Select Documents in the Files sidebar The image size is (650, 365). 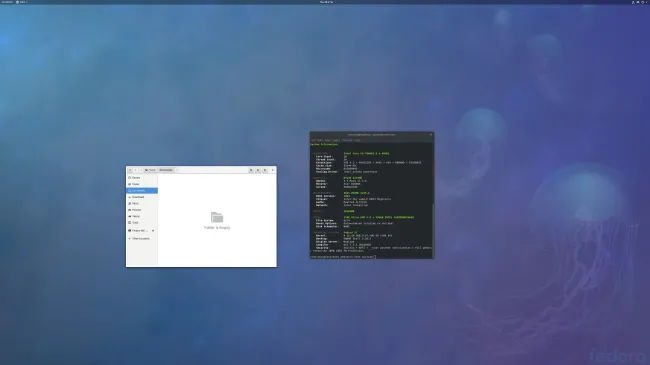(141, 190)
